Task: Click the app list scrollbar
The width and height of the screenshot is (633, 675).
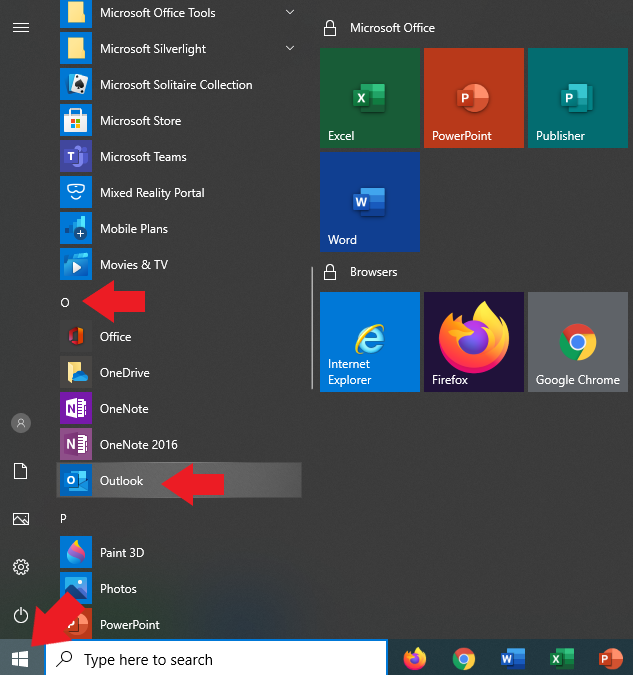Action: click(x=312, y=328)
